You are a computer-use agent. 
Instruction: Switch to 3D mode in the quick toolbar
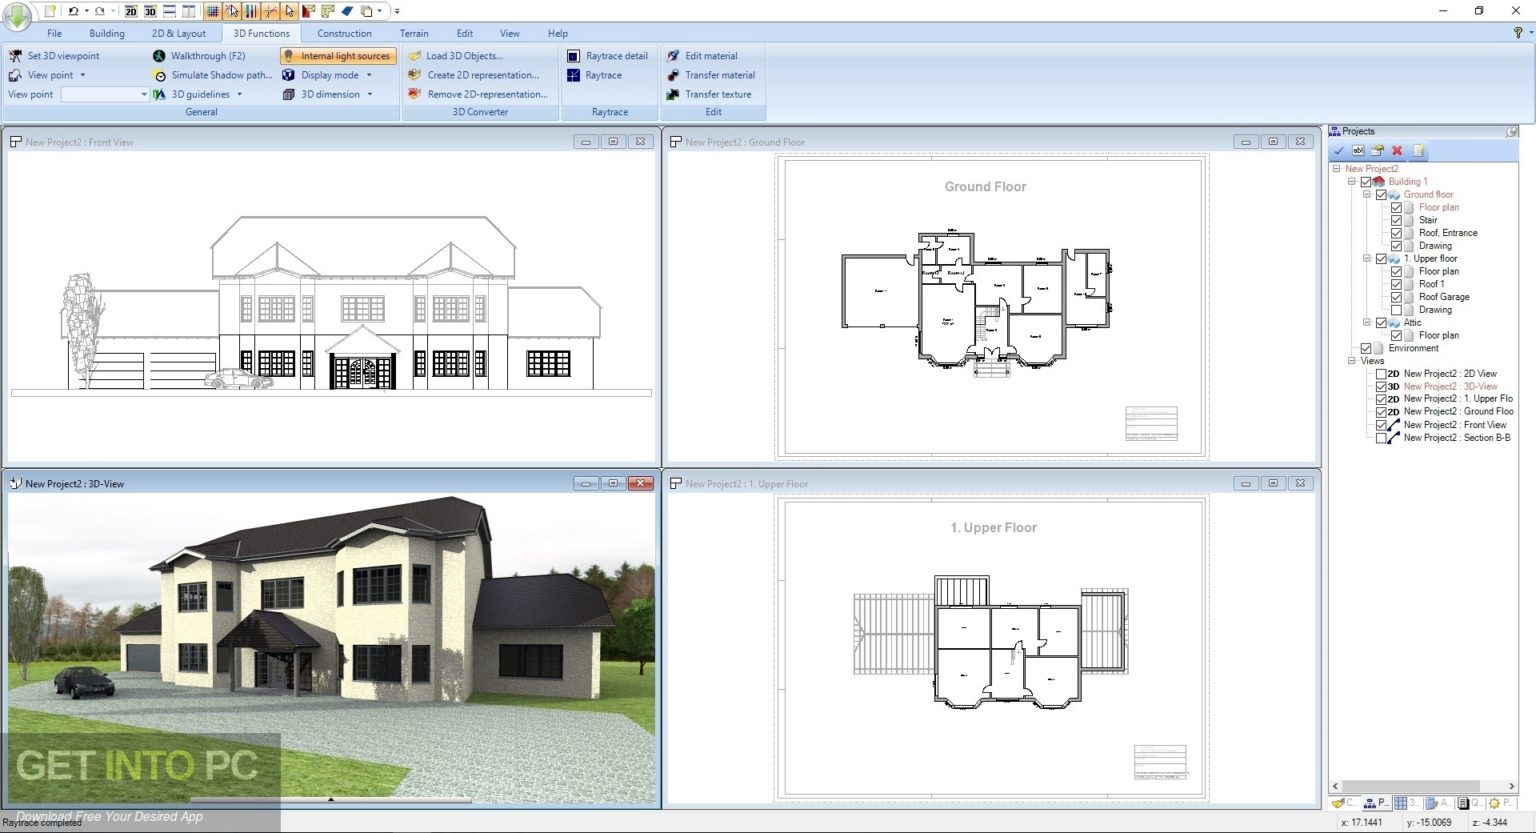coord(150,11)
